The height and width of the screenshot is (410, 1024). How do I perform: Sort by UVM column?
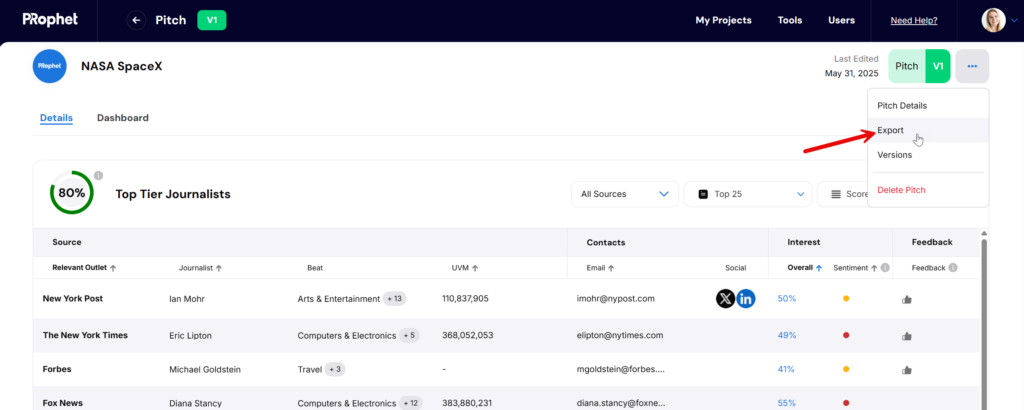[x=466, y=268]
